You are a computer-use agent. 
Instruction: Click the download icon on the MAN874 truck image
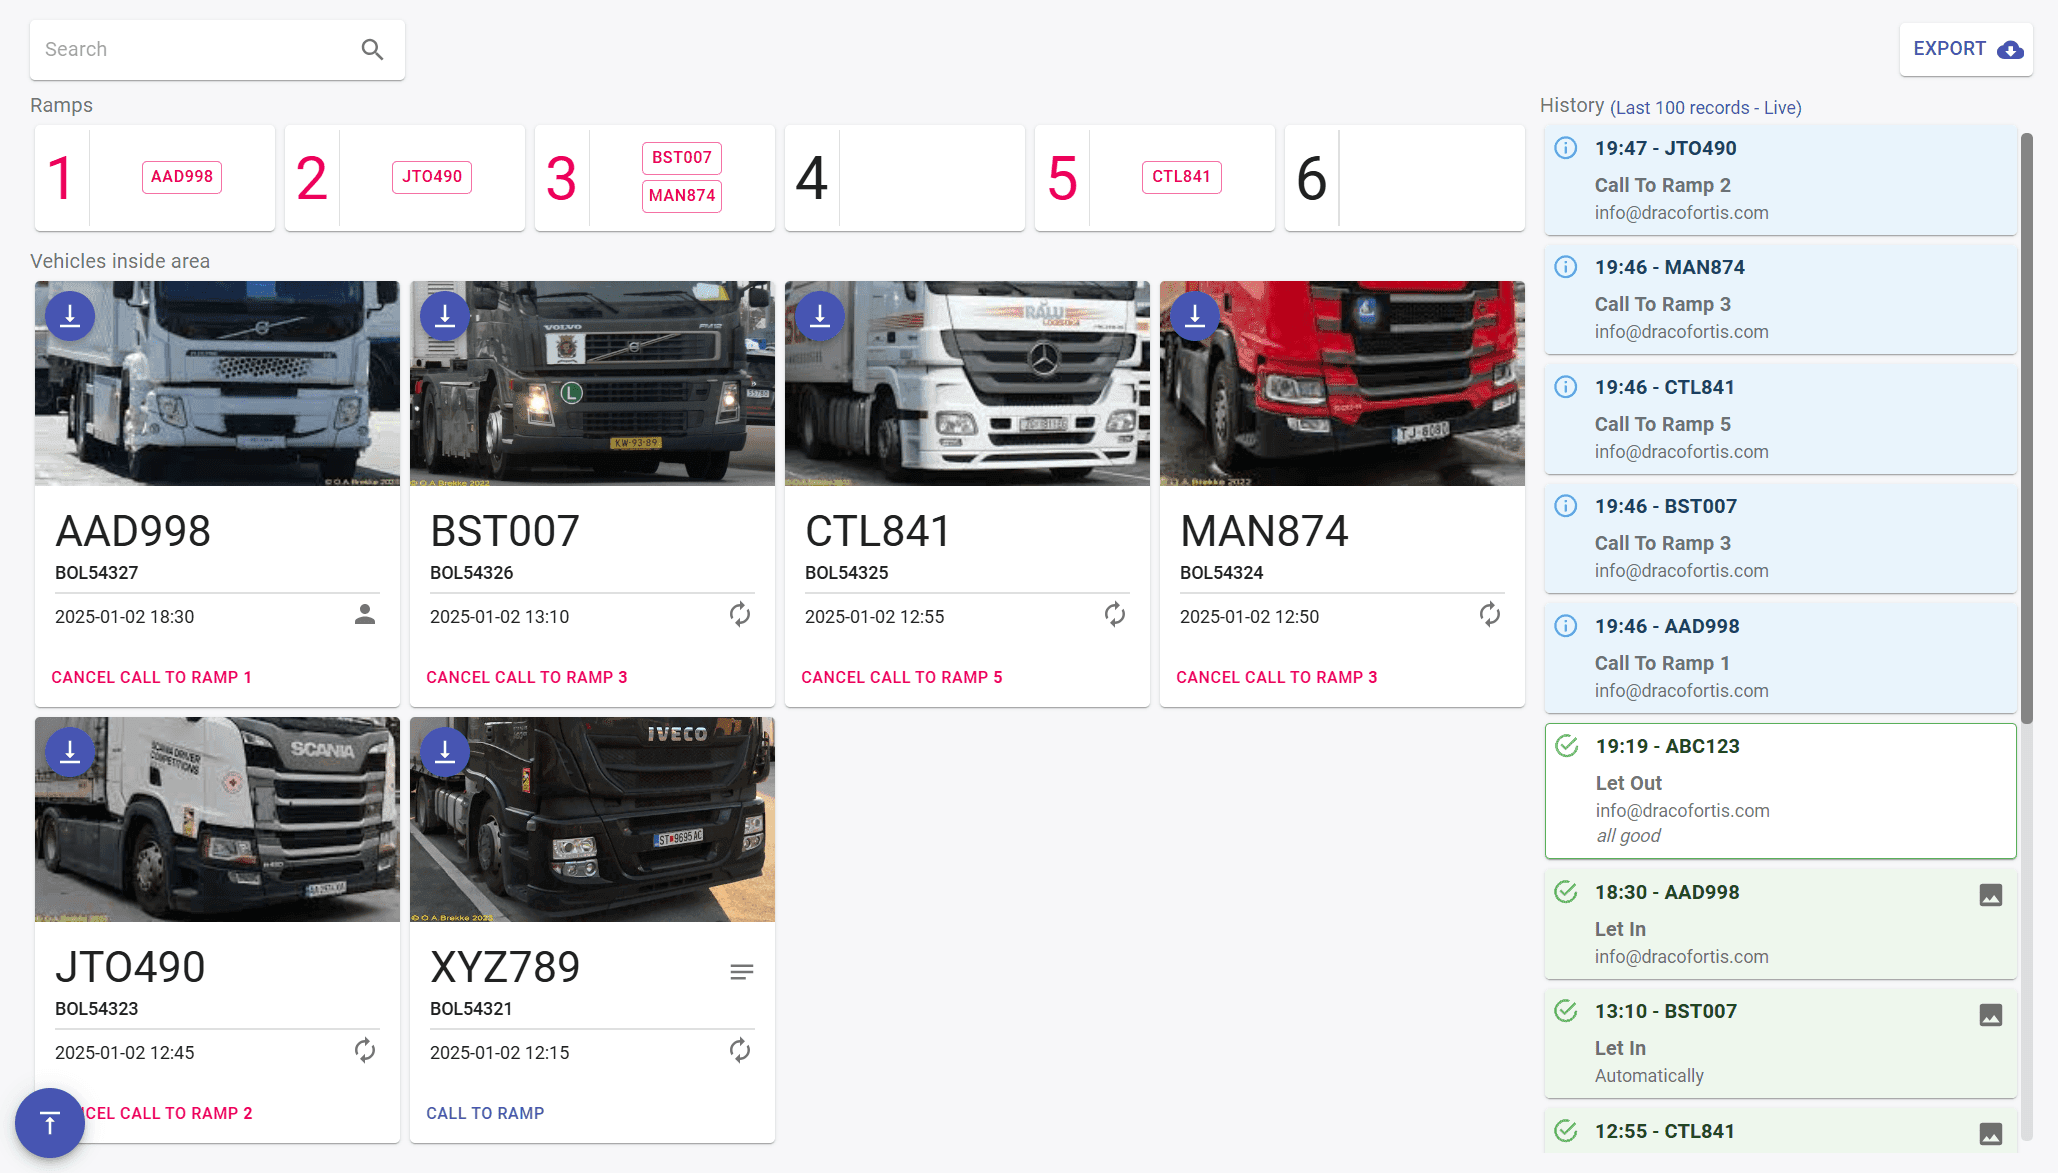pyautogui.click(x=1195, y=316)
